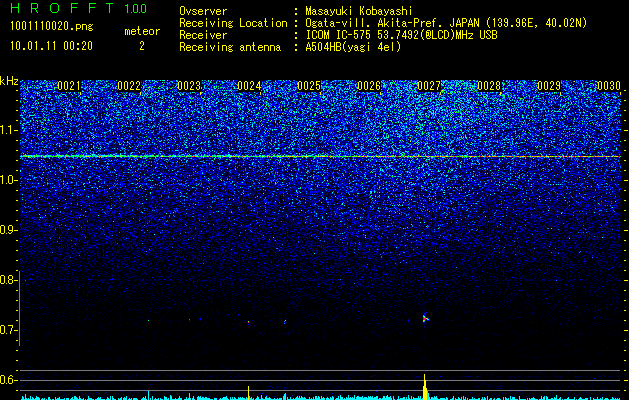Click the 0030 time marker
Image resolution: width=629 pixels, height=400 pixels.
pos(609,86)
